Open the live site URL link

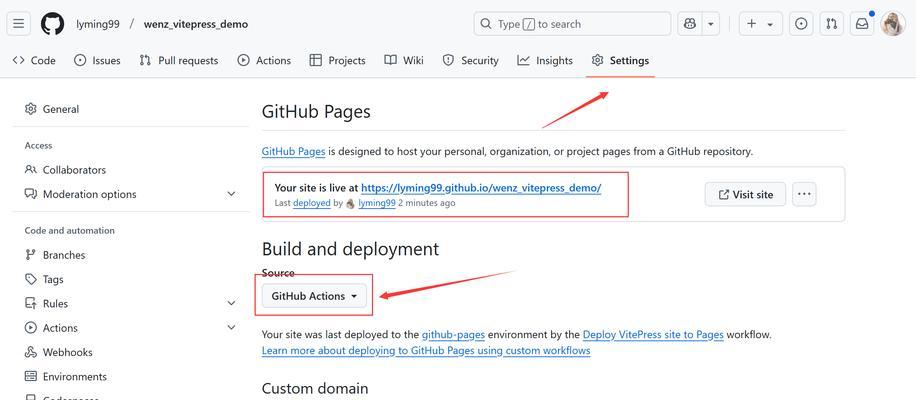tap(481, 188)
